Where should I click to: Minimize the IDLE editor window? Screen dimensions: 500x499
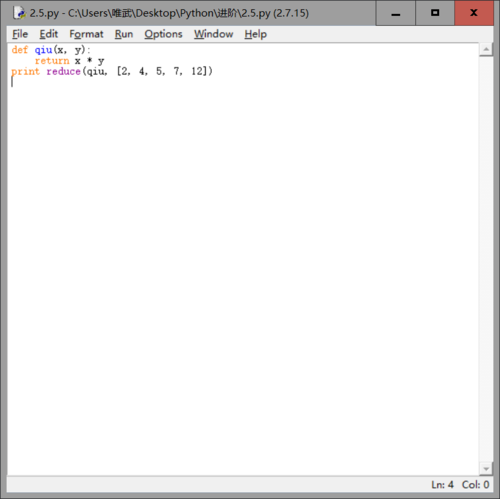pos(396,13)
